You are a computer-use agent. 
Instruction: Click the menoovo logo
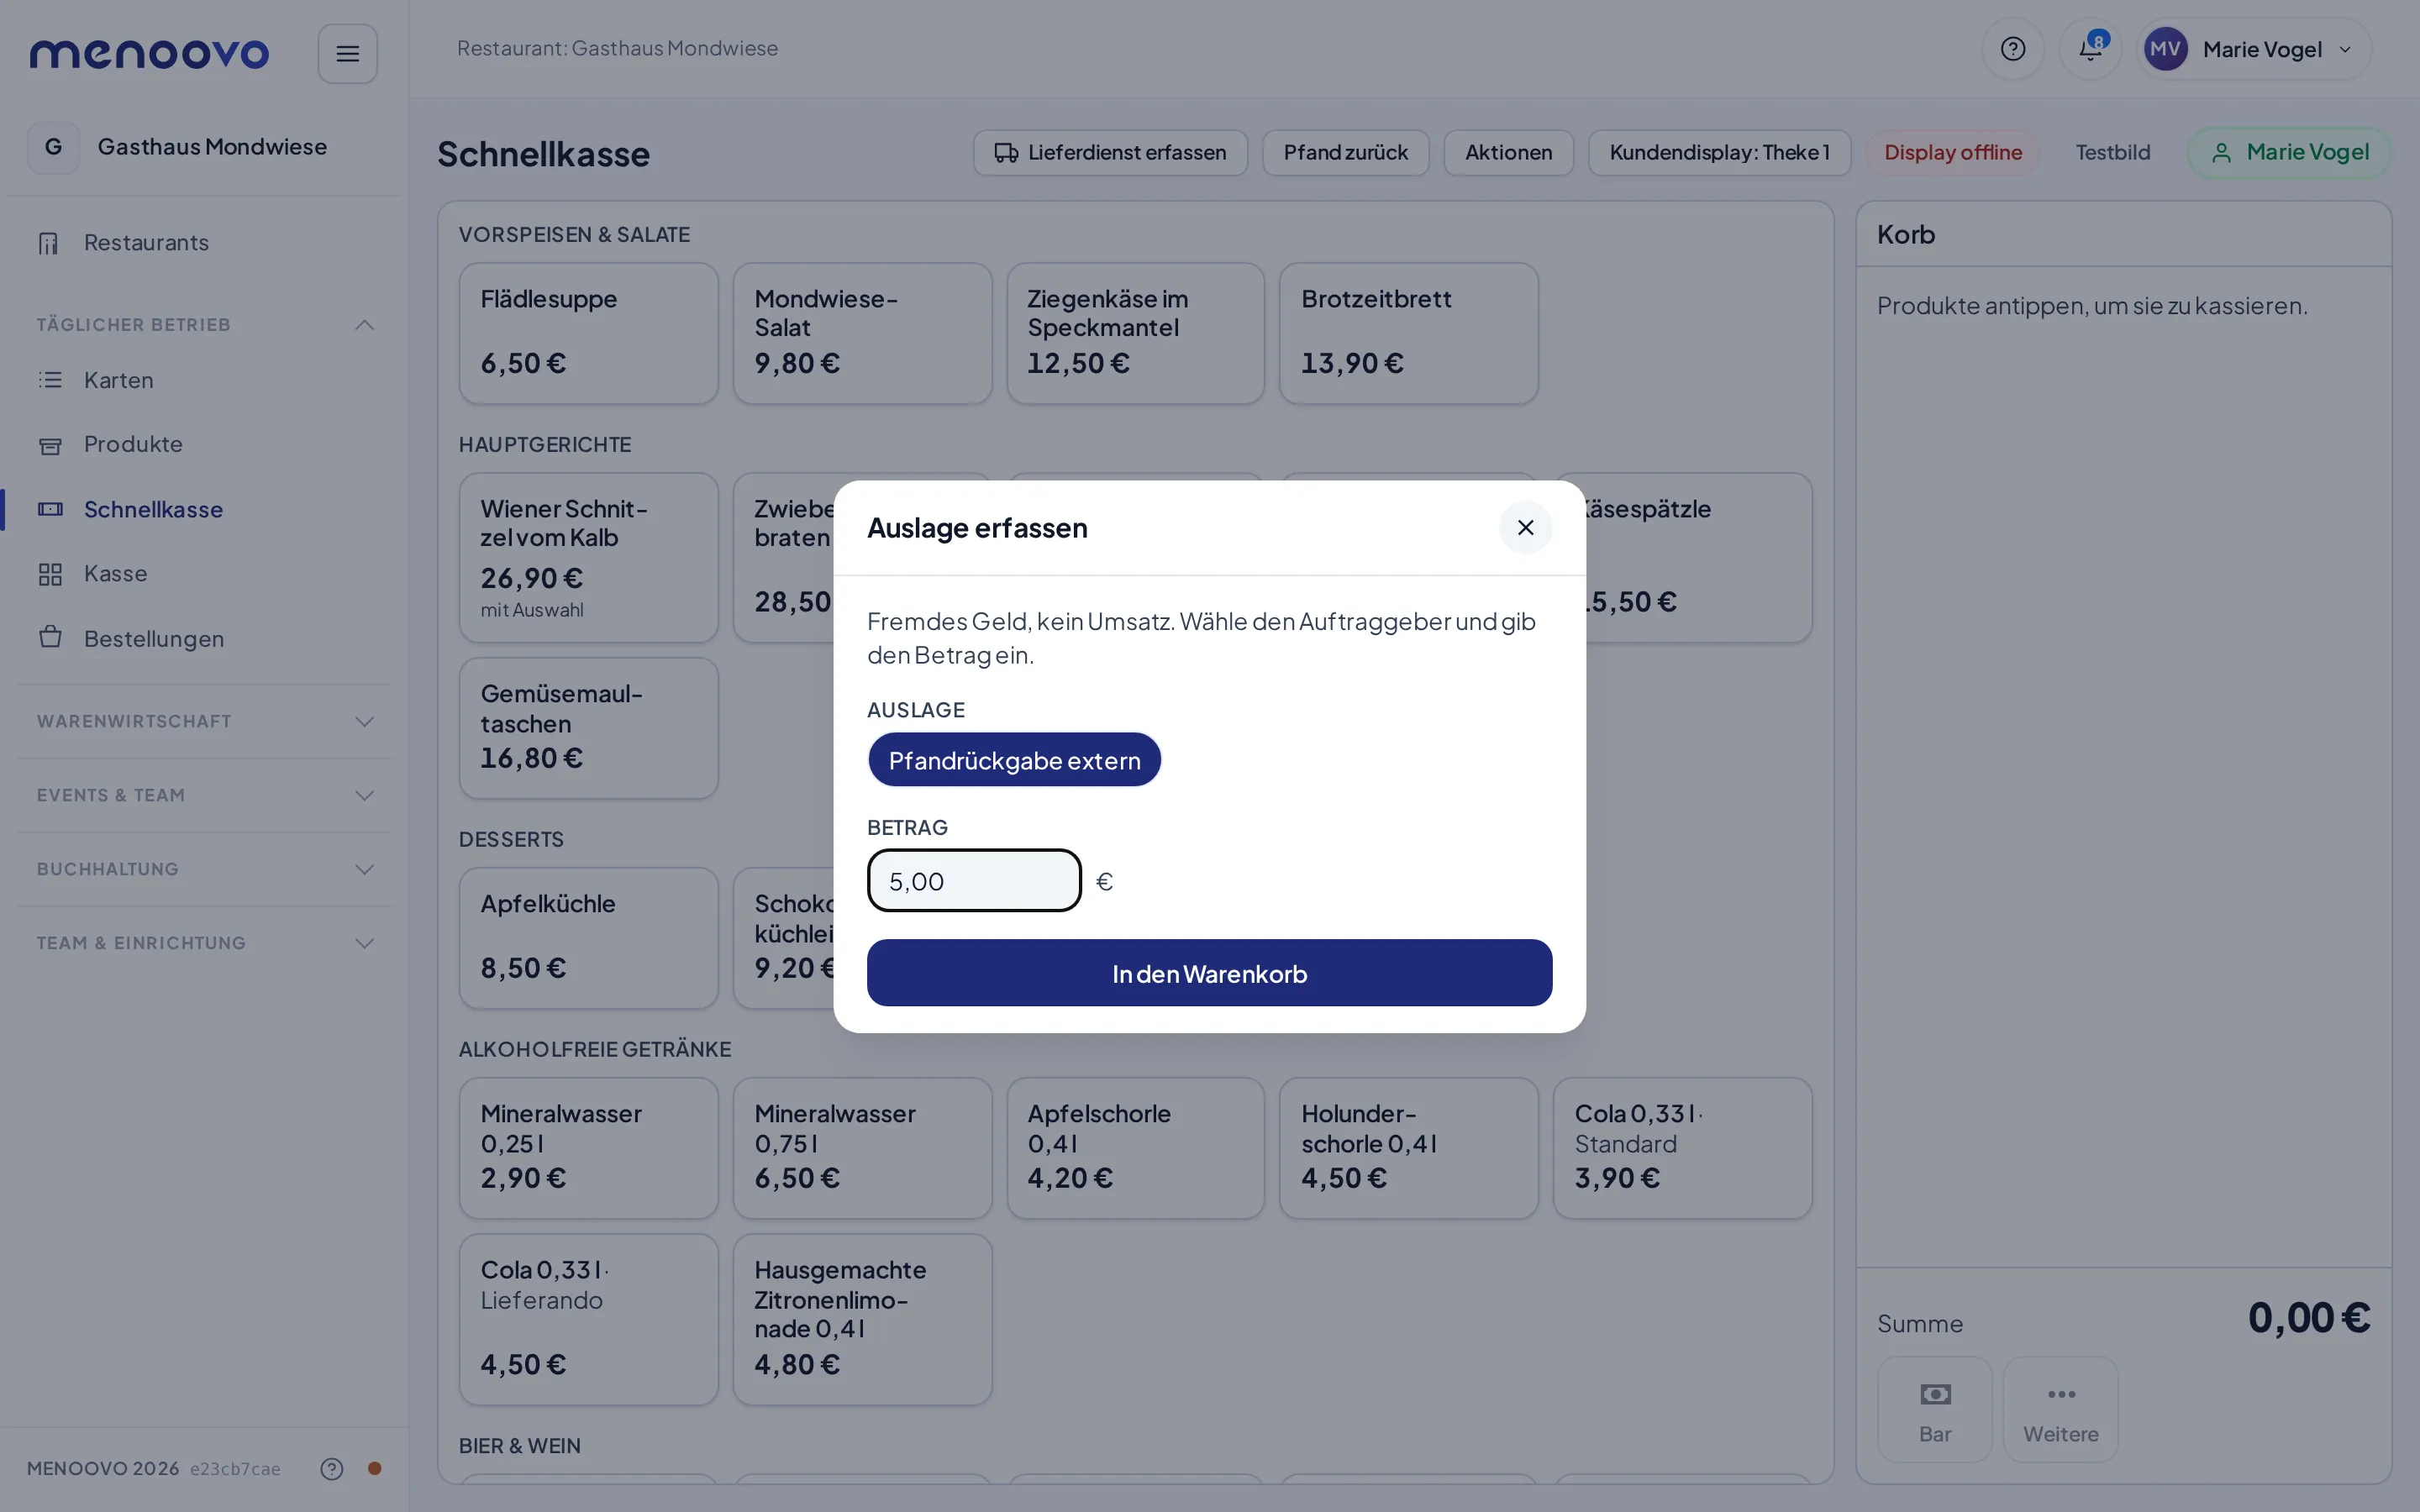(149, 53)
